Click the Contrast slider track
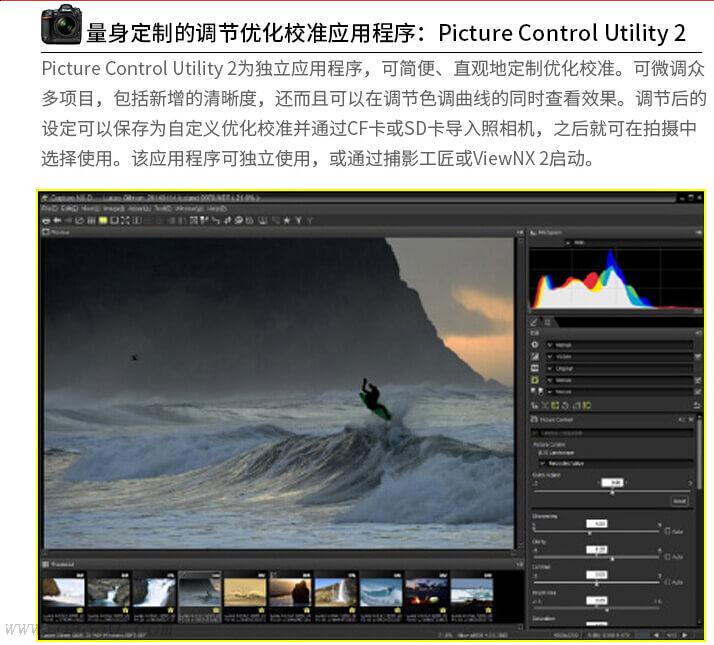Image resolution: width=714 pixels, height=645 pixels. point(597,583)
